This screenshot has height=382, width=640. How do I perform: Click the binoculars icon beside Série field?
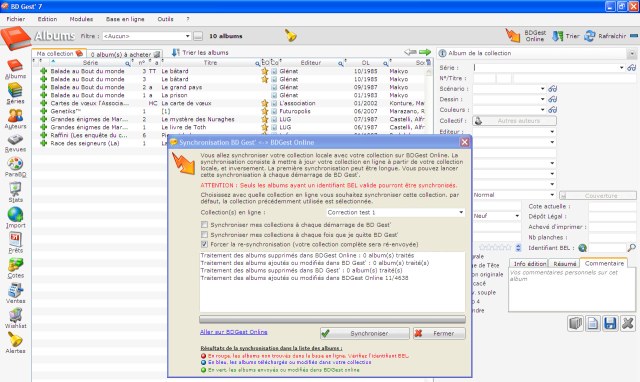click(x=631, y=68)
